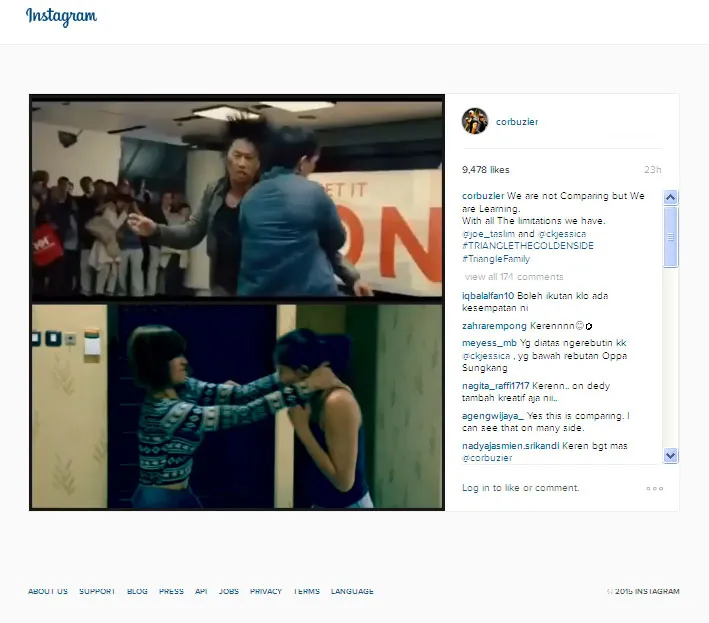Screen dimensions: 709x623
Task: Click the comments scrollbar down arrow
Action: [x=670, y=455]
